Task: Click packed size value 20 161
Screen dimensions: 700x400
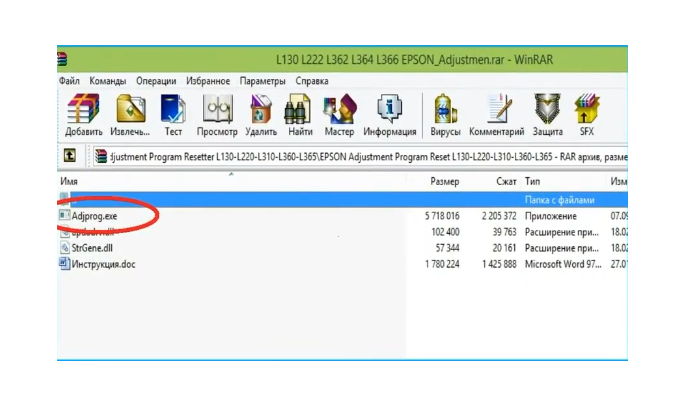Action: coord(504,248)
